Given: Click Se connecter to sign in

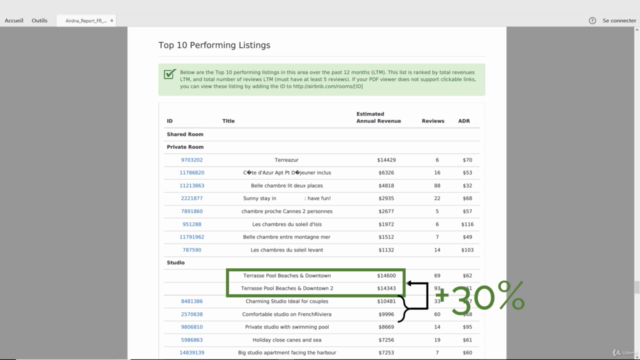Looking at the screenshot, I should [x=619, y=20].
